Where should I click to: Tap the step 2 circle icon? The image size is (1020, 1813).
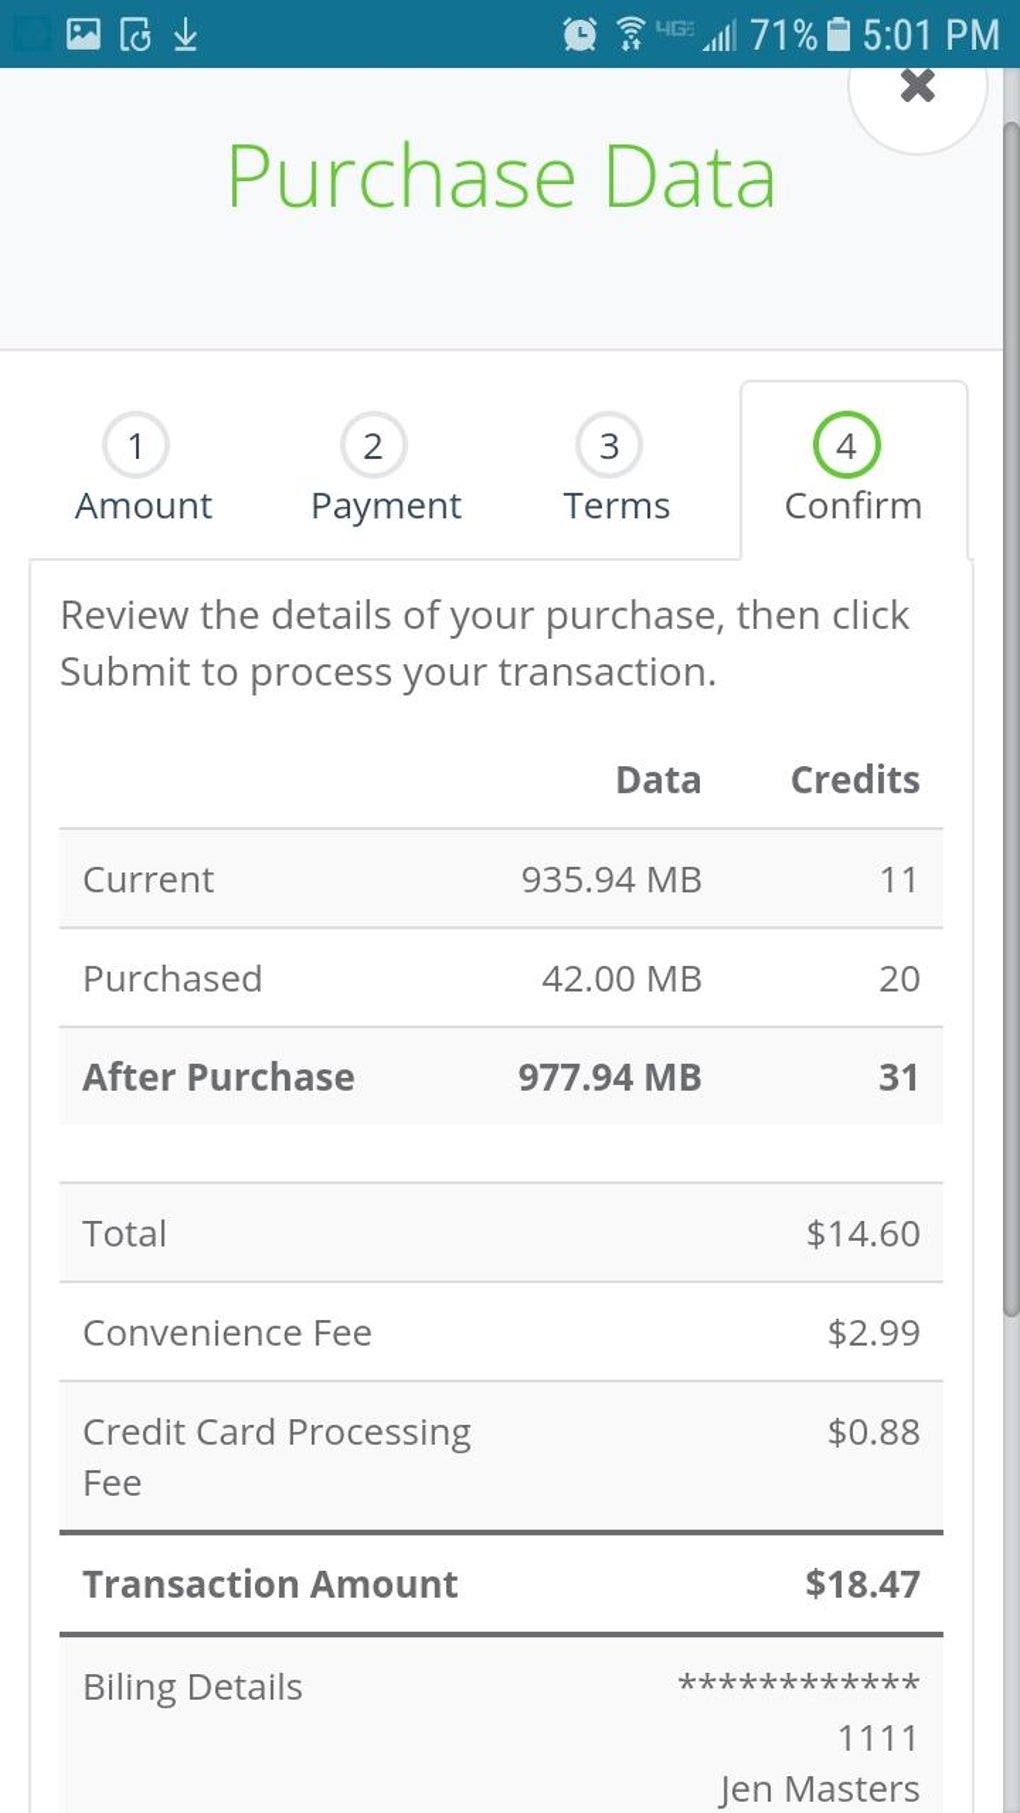pos(373,445)
